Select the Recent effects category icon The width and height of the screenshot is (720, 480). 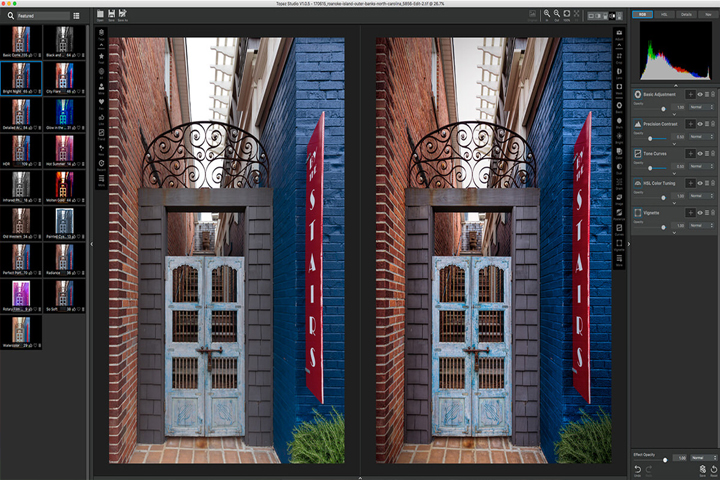(x=101, y=164)
